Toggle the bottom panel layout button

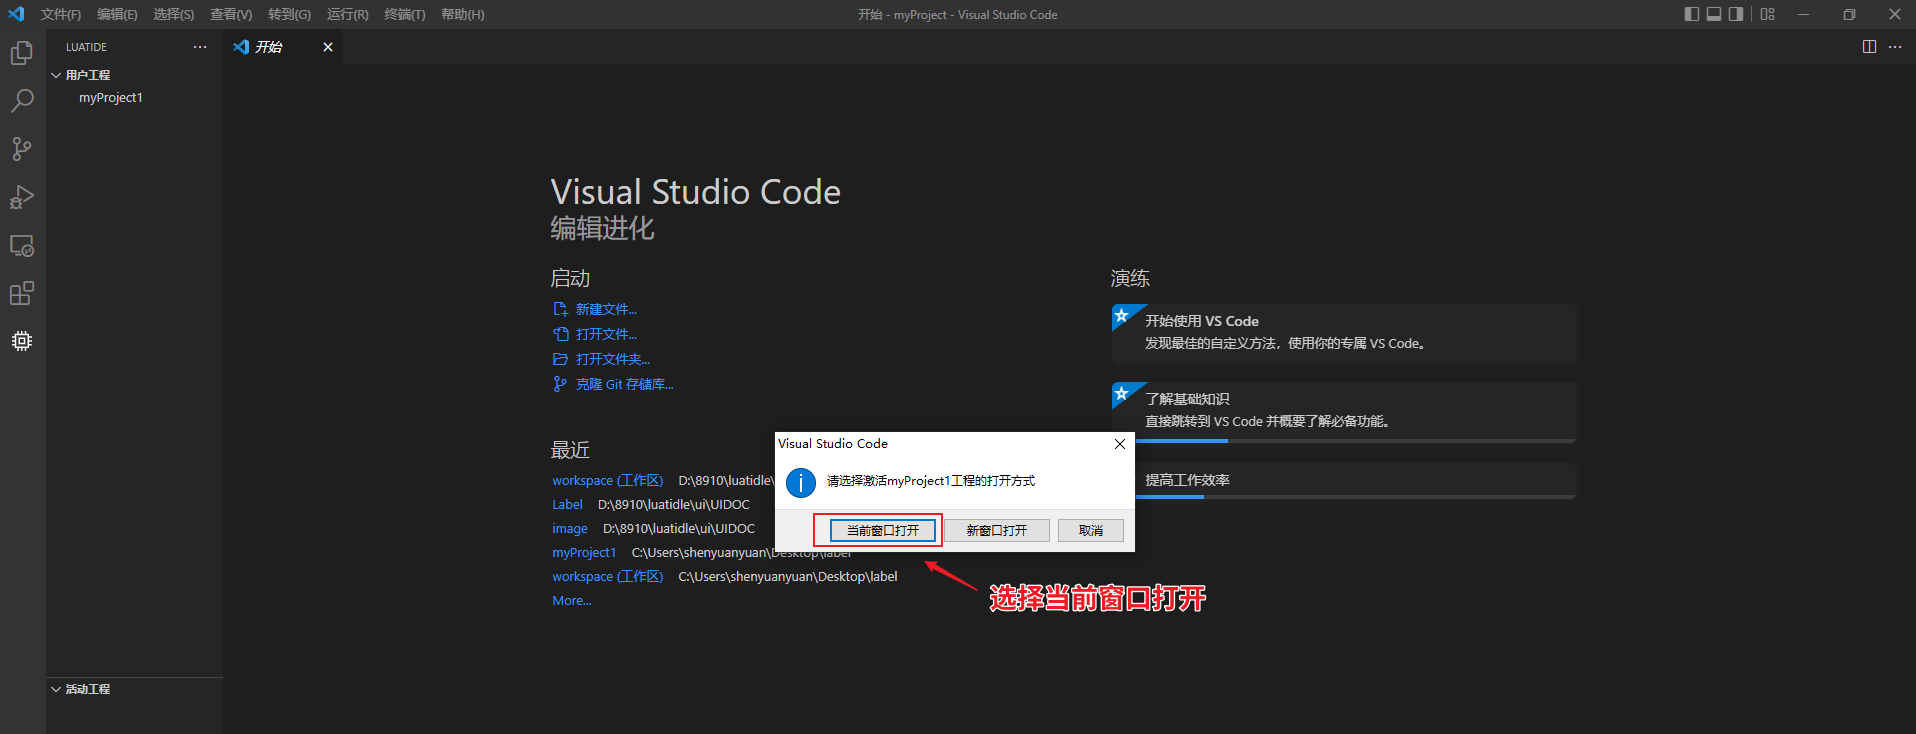tap(1714, 14)
